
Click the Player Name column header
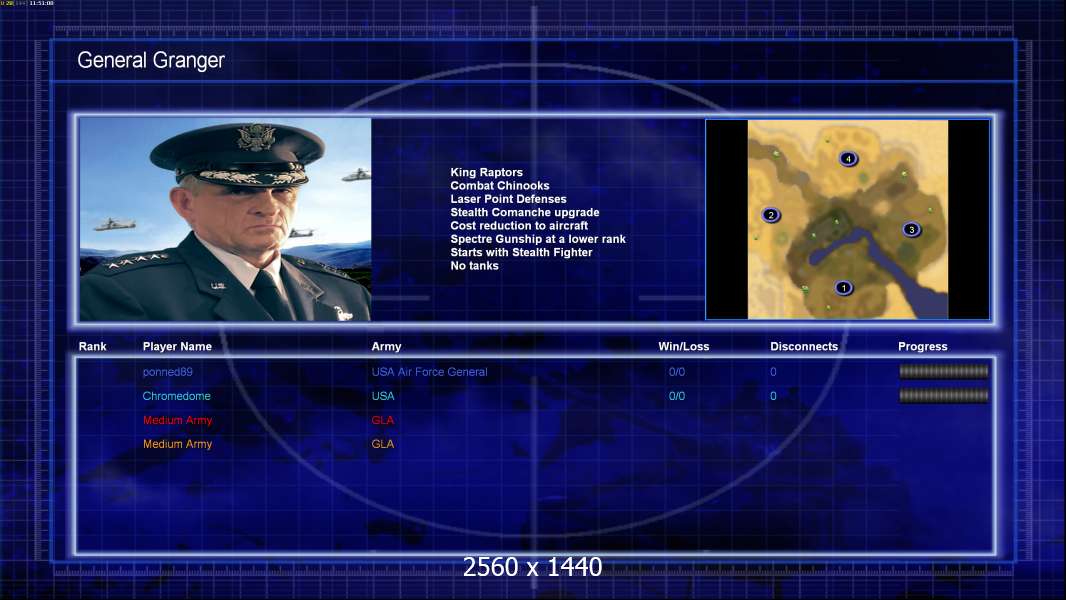(177, 347)
